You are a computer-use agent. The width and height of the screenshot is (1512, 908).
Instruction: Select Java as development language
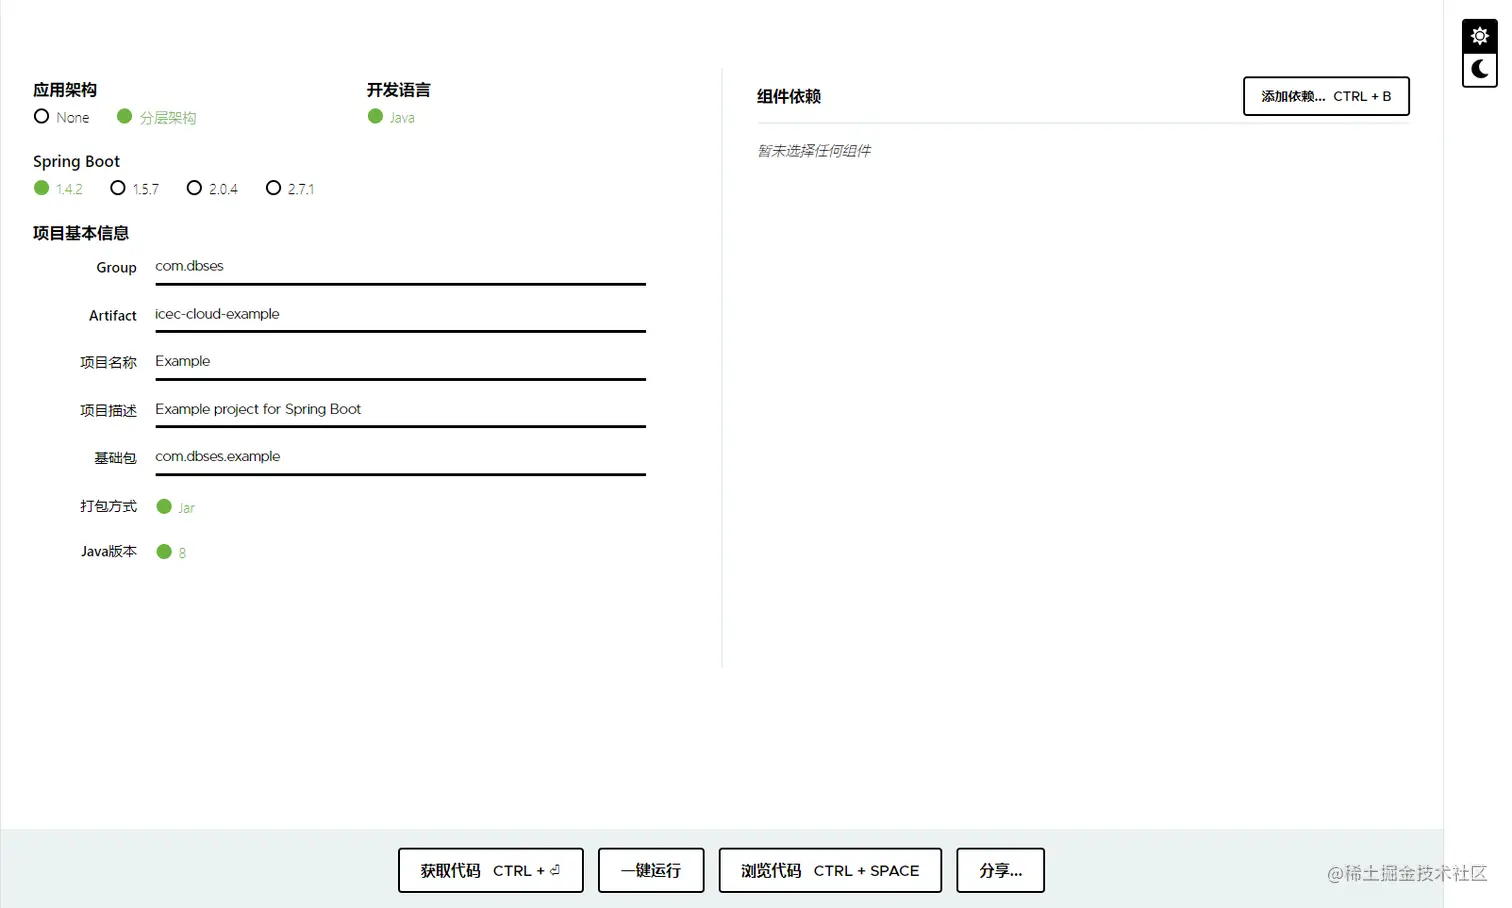[391, 117]
